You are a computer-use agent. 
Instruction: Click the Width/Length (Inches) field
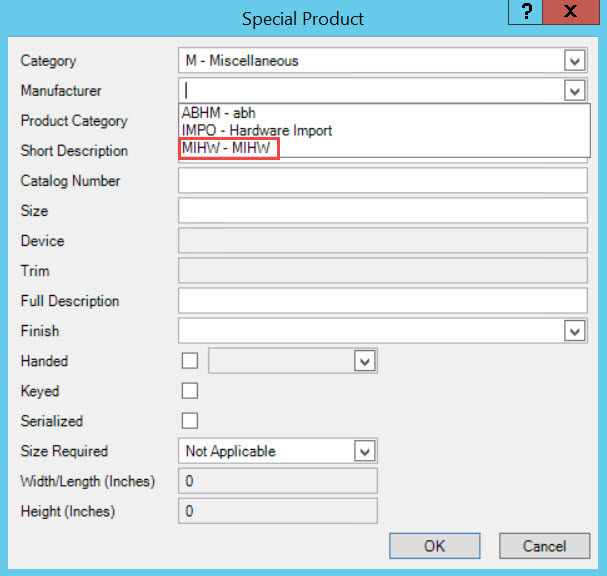(x=278, y=481)
